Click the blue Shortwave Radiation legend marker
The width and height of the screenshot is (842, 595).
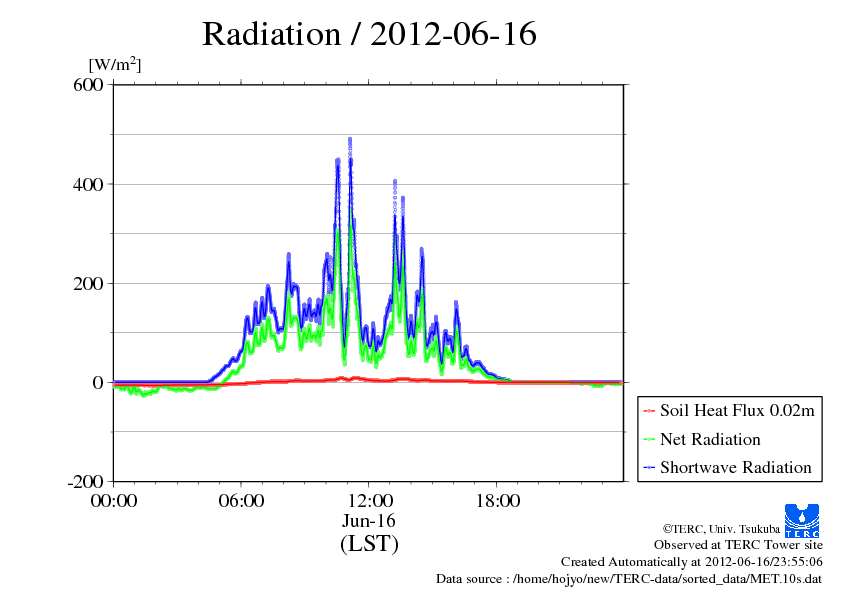[649, 468]
